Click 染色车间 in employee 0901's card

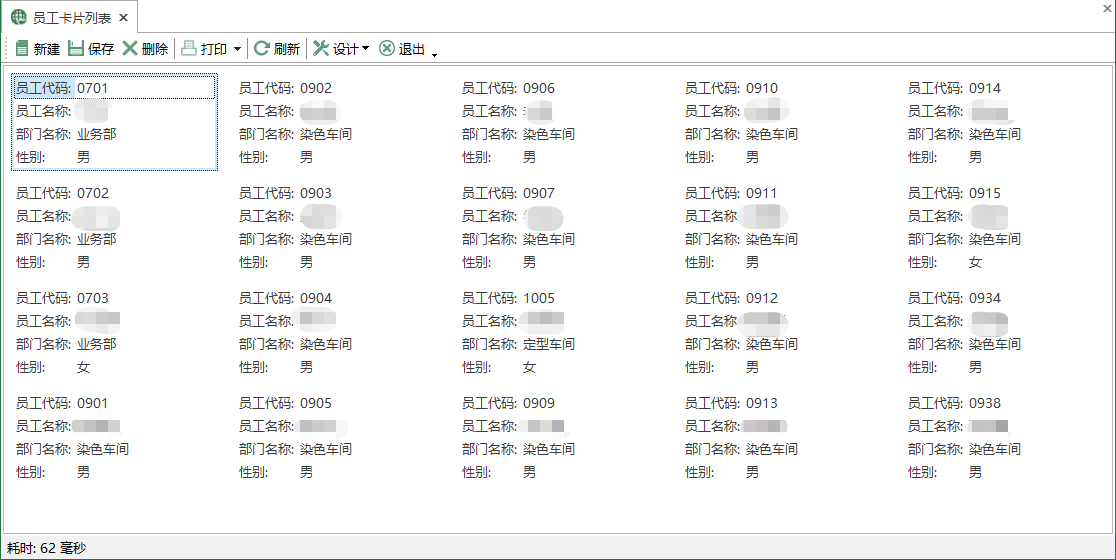(102, 449)
